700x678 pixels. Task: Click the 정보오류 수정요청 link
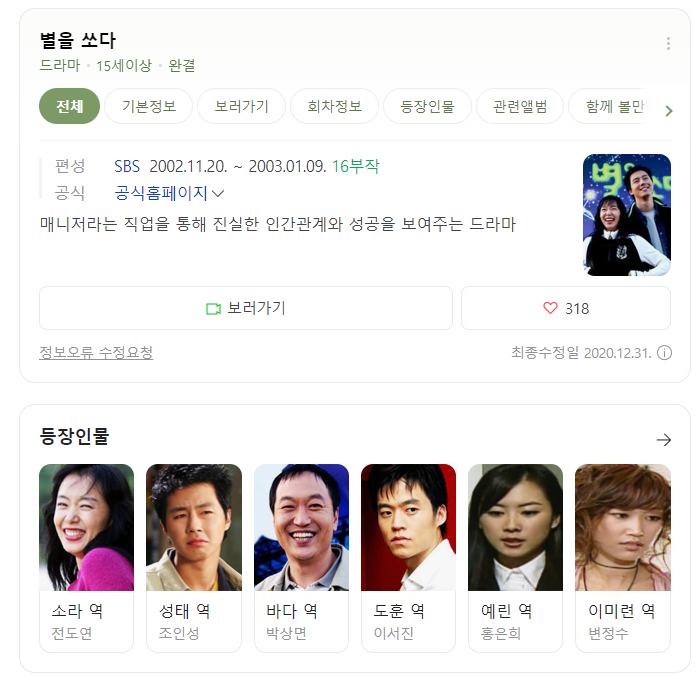(x=96, y=353)
